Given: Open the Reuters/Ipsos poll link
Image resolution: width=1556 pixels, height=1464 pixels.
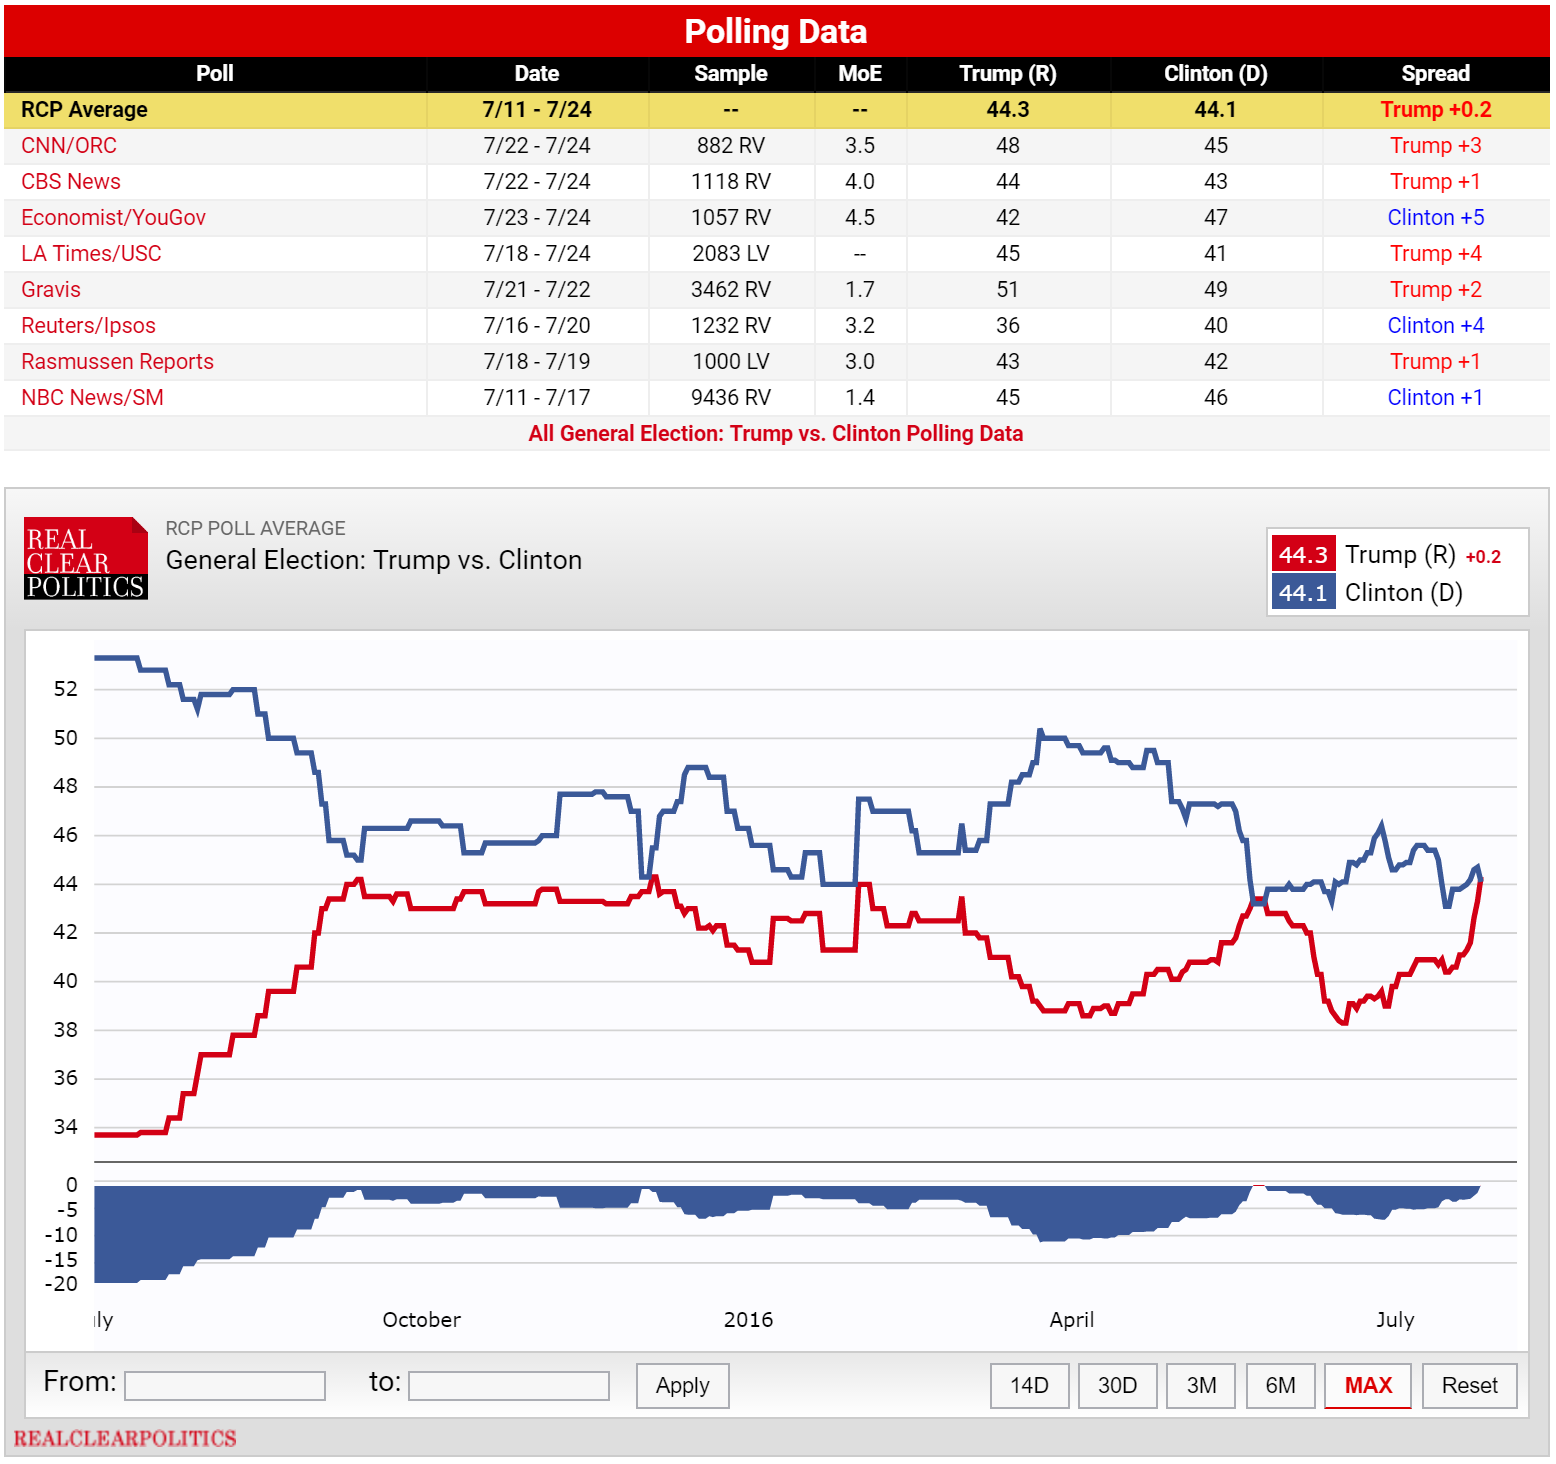Looking at the screenshot, I should [88, 326].
